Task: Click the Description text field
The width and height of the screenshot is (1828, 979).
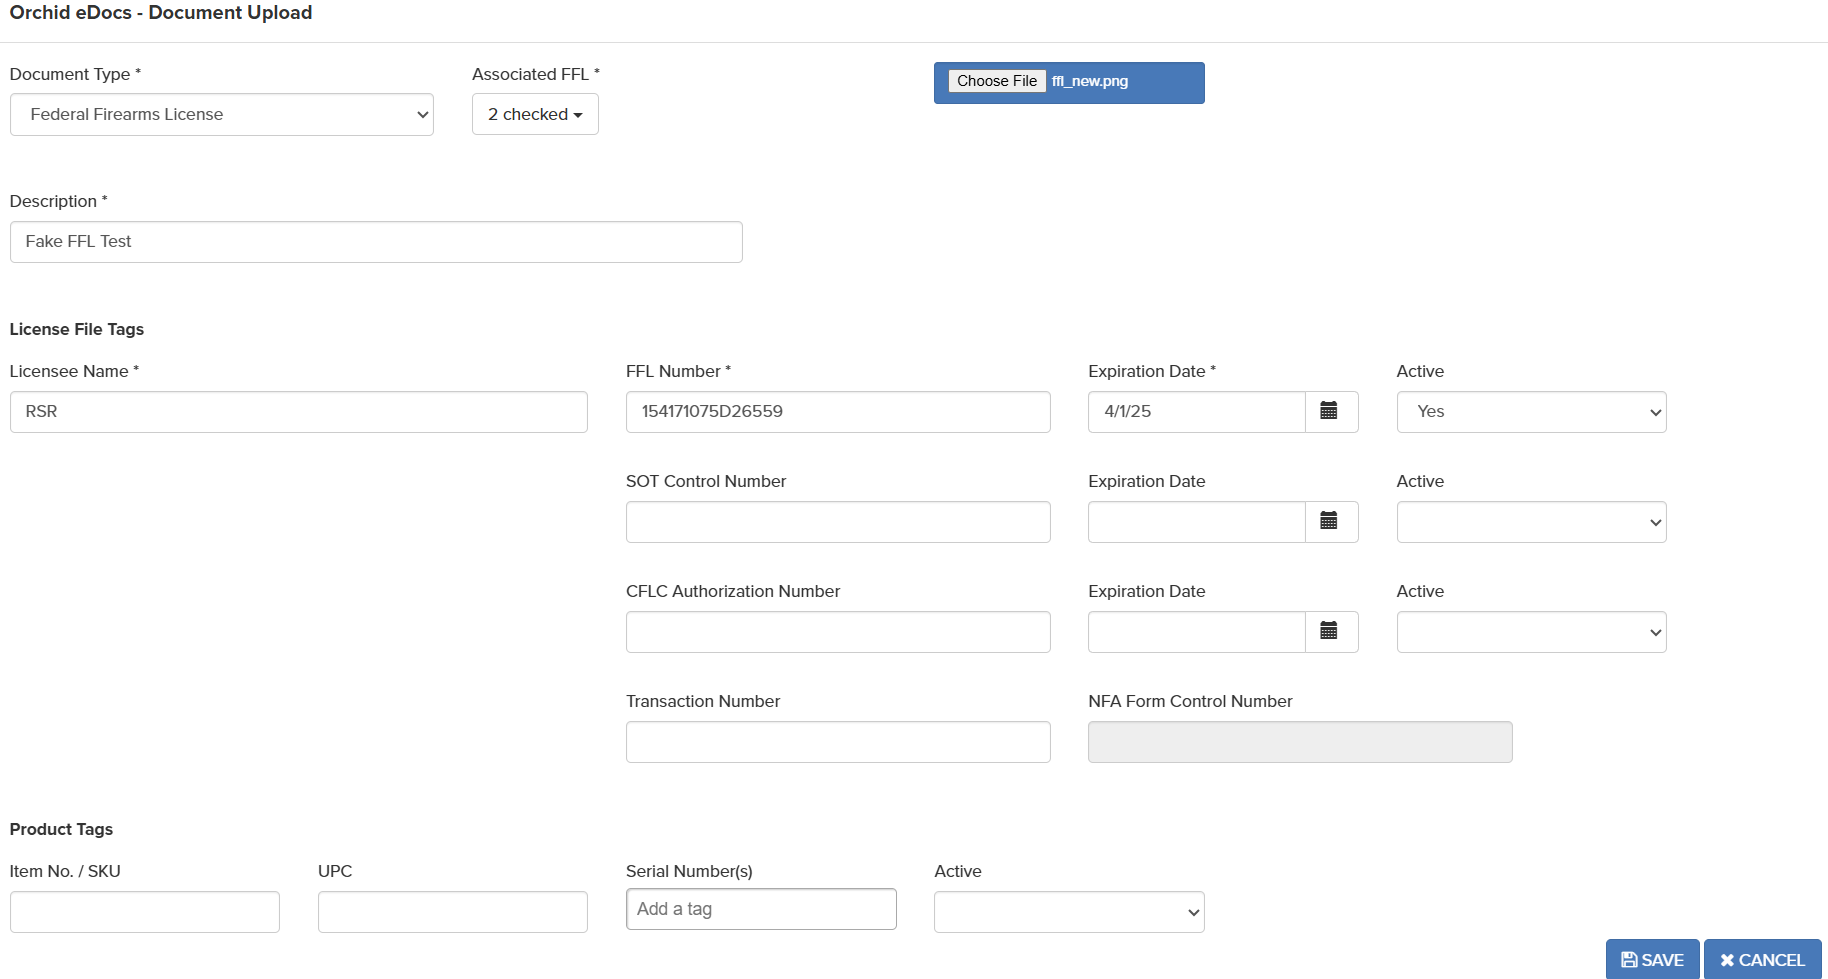Action: point(376,242)
